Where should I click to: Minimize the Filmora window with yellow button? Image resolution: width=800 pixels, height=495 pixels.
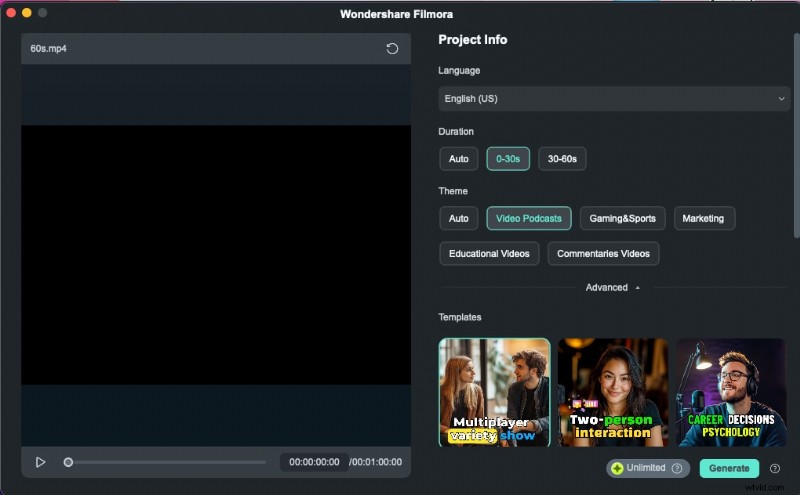tap(27, 13)
